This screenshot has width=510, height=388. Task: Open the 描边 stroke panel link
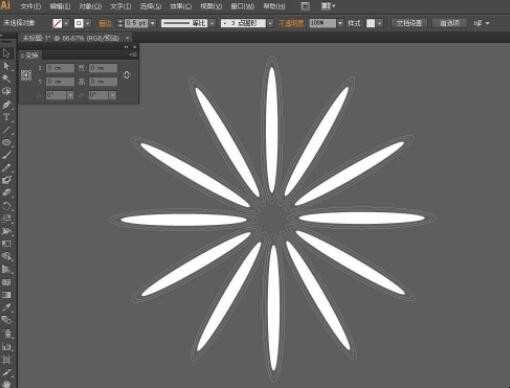(105, 23)
